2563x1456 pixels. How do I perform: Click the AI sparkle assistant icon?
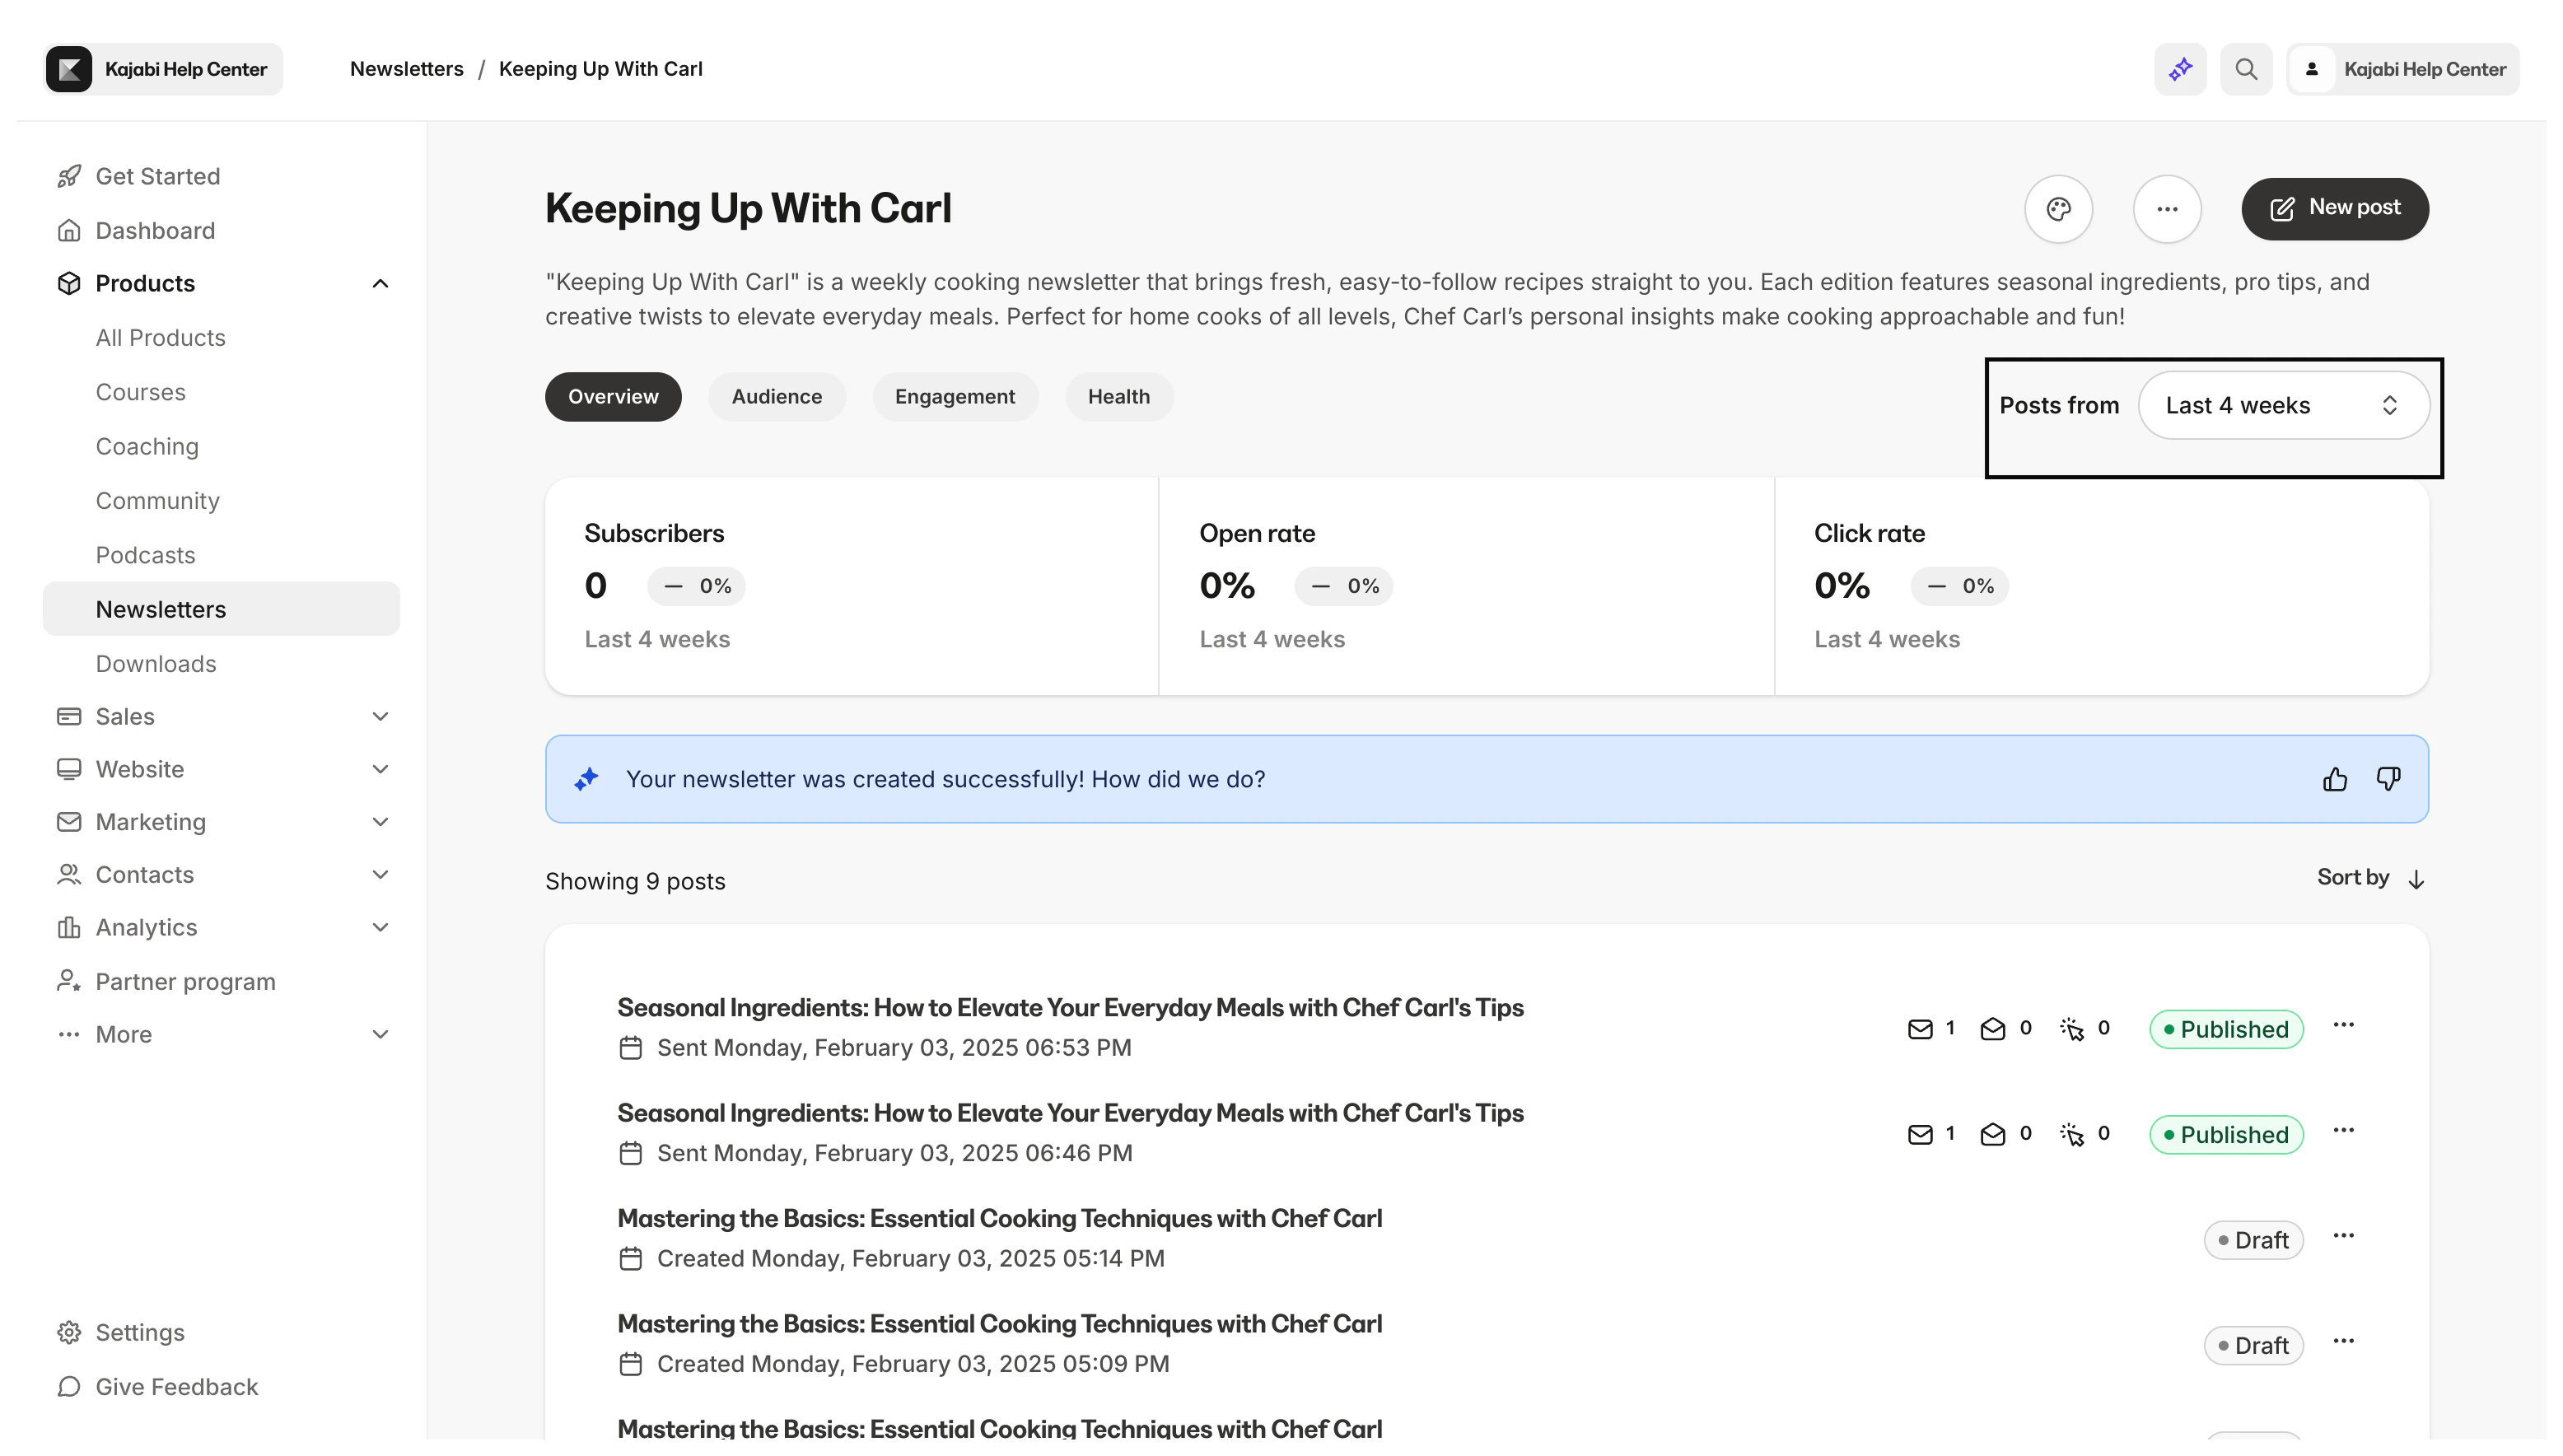point(2180,69)
